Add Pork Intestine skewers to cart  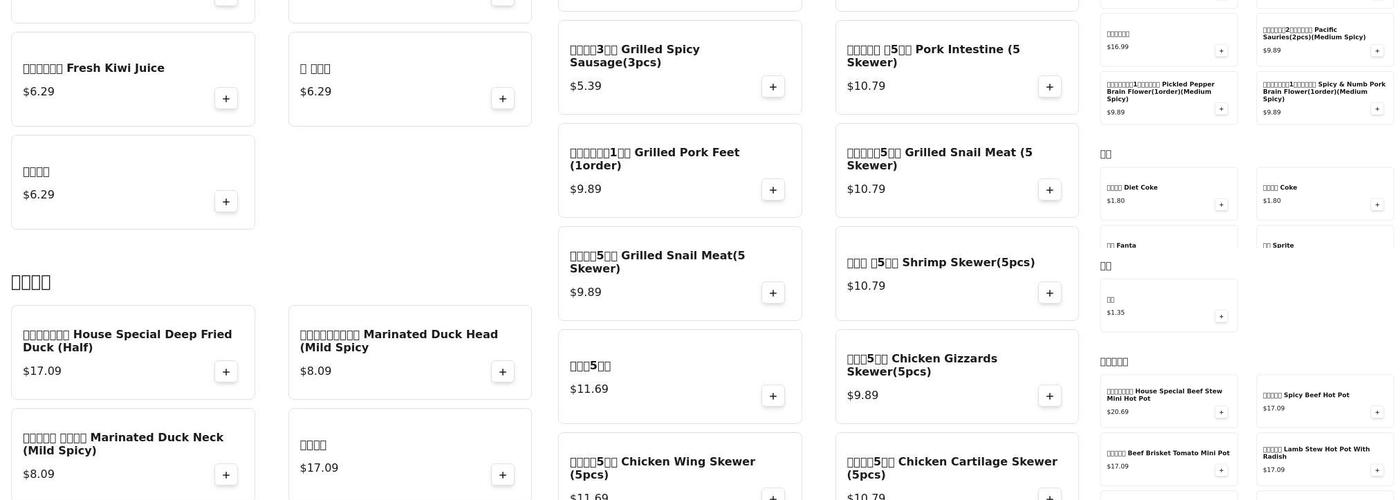(1050, 87)
